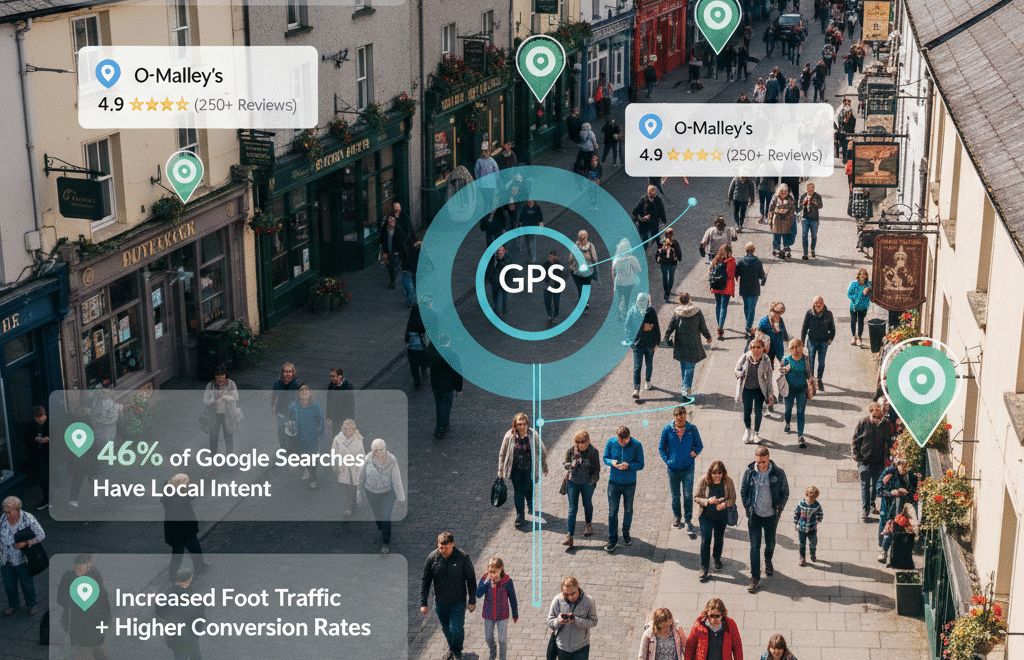Select the blue location icon beside left O-Malley's label
This screenshot has height=660, width=1024.
110,74
